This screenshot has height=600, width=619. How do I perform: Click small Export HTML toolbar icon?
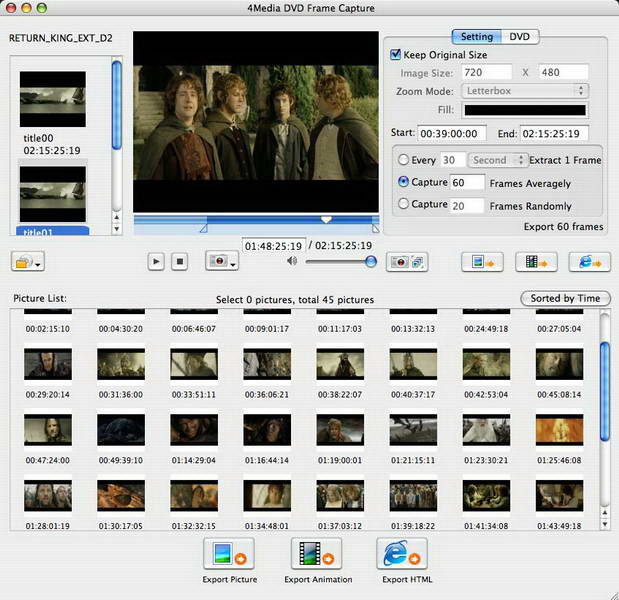coord(590,262)
